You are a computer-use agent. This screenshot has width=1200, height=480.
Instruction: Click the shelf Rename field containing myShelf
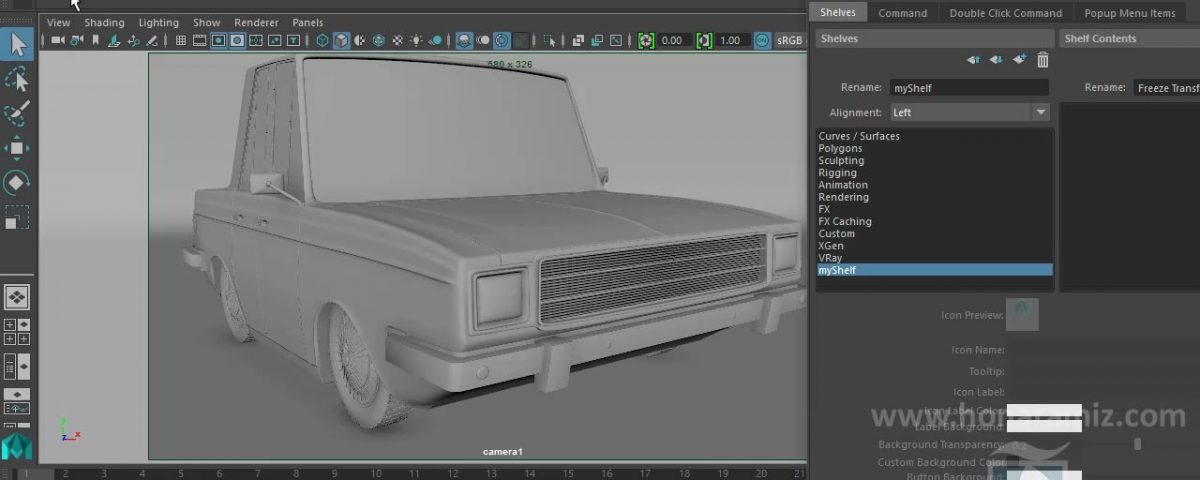(969, 88)
